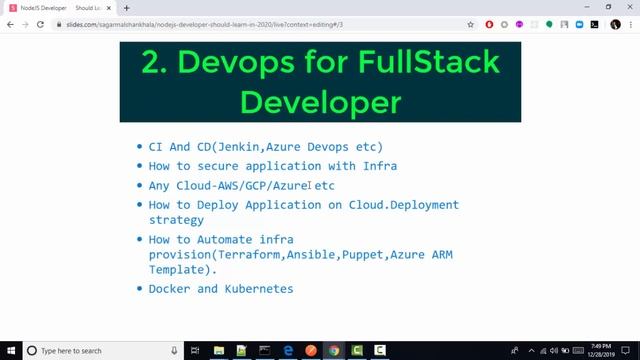
Task: Open Task View on the taskbar
Action: [x=195, y=351]
